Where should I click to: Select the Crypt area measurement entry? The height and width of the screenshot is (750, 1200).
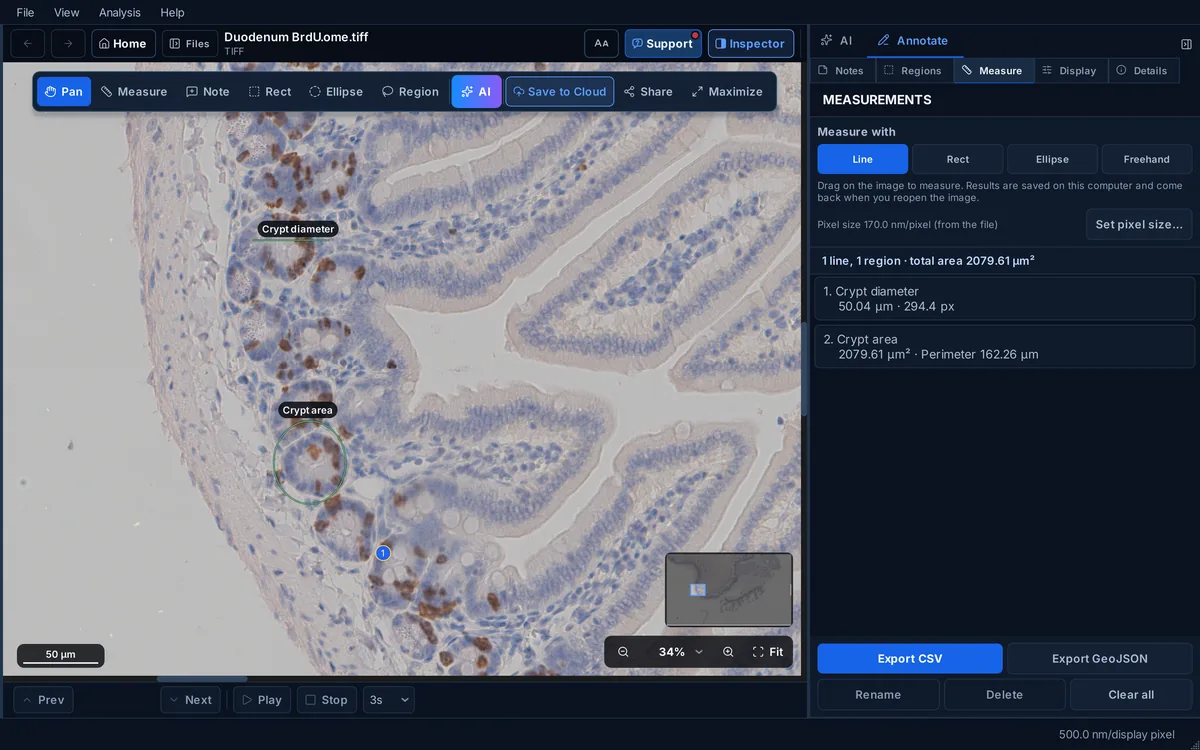coord(1005,347)
